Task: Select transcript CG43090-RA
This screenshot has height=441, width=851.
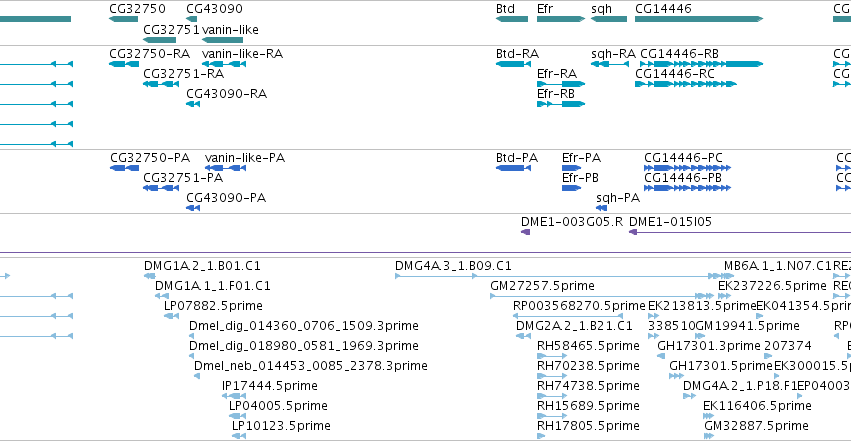Action: point(193,104)
